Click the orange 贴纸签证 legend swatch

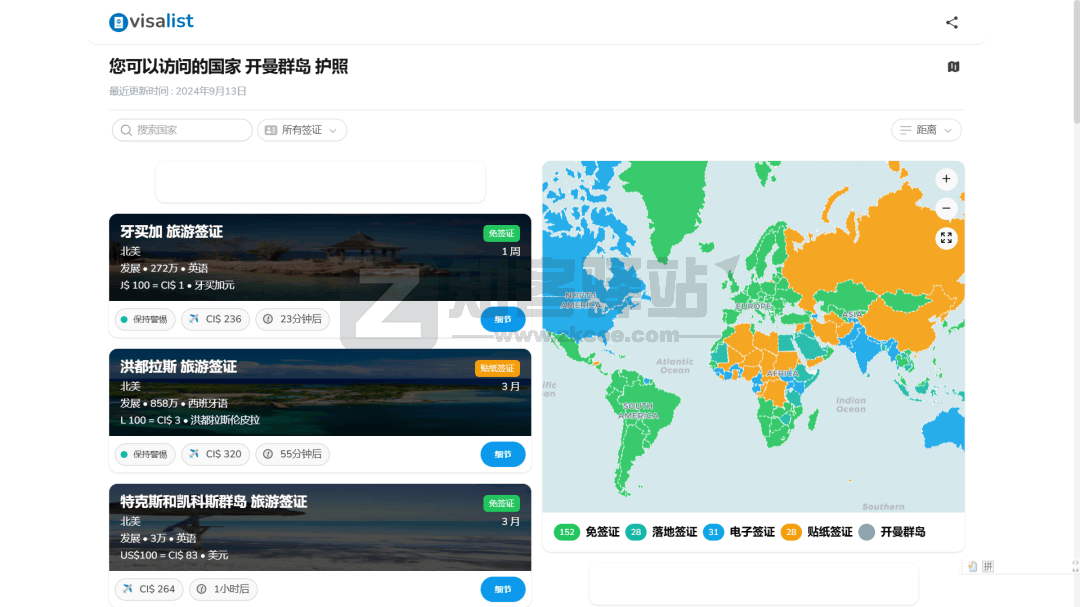coord(791,532)
